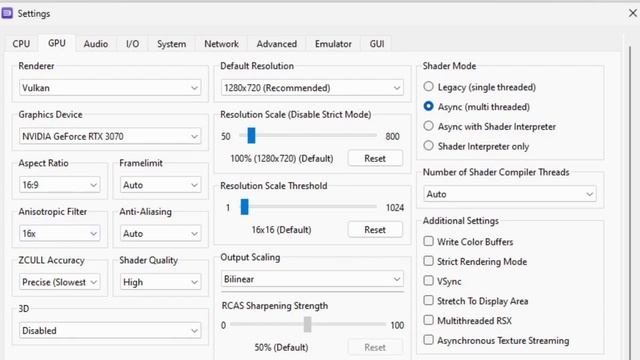
Task: Click the vertical scrollbar of the settings panel
Action: [630, 204]
